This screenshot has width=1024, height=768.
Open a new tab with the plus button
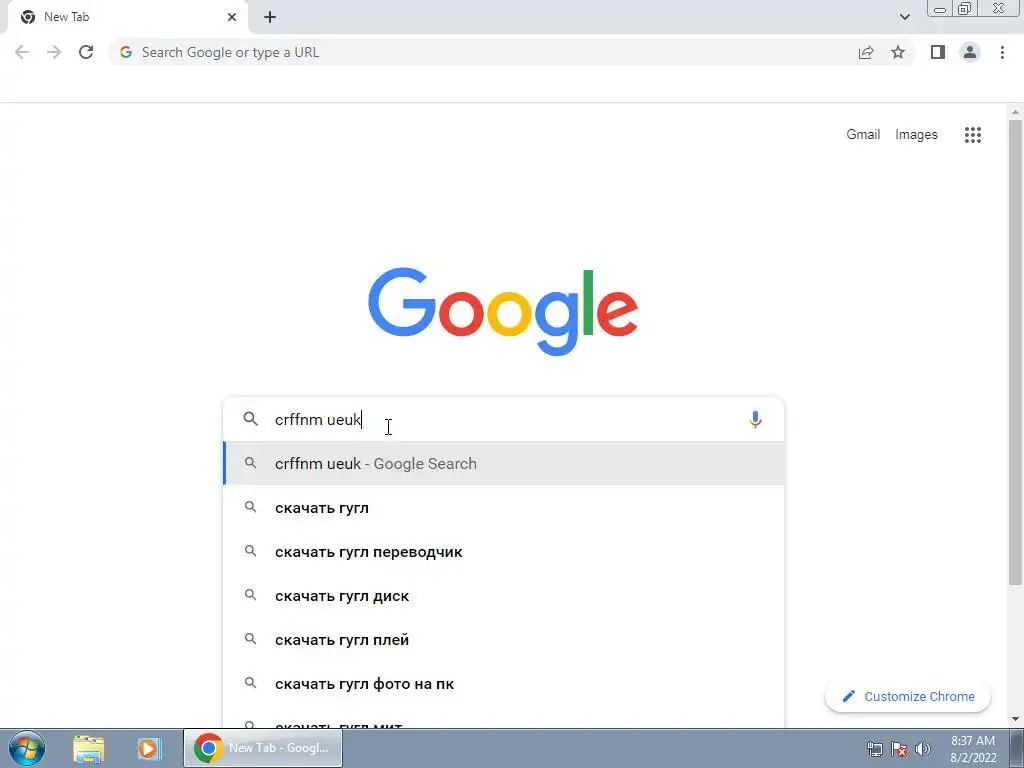270,17
